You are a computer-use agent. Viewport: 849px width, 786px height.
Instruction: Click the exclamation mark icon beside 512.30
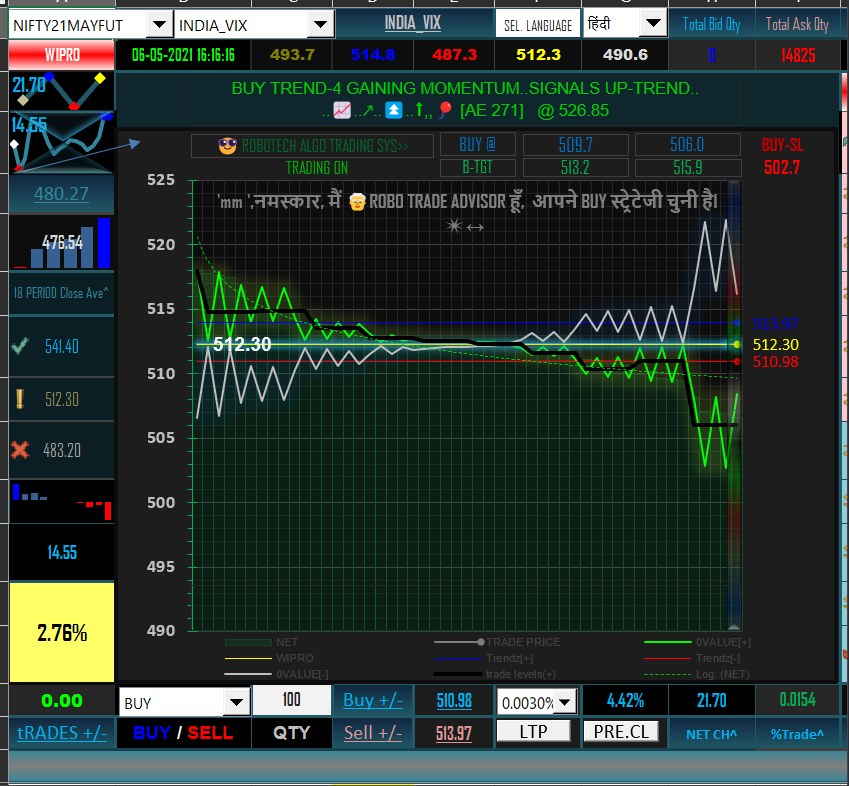[x=19, y=398]
